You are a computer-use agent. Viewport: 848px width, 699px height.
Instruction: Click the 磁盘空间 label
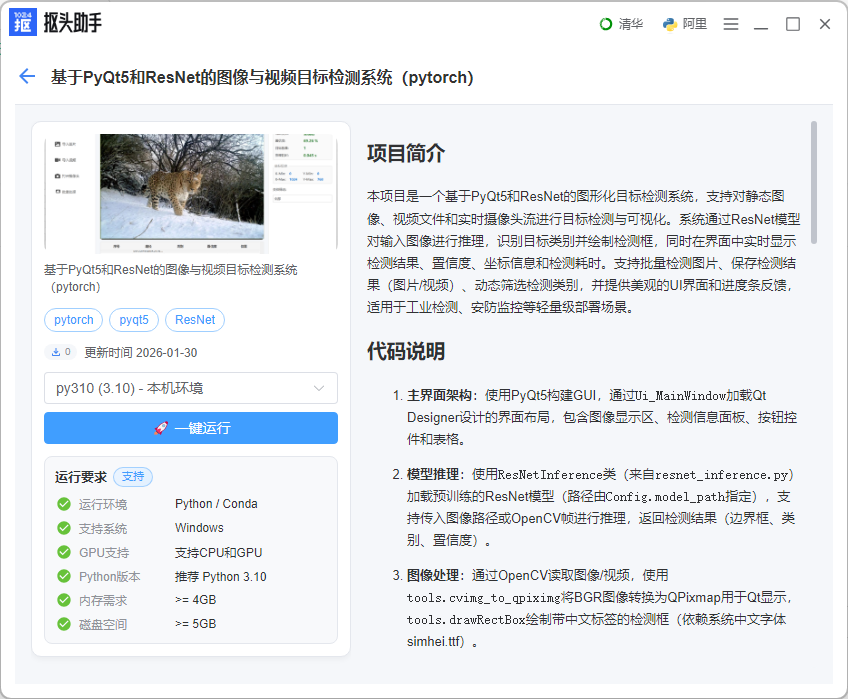tap(103, 624)
